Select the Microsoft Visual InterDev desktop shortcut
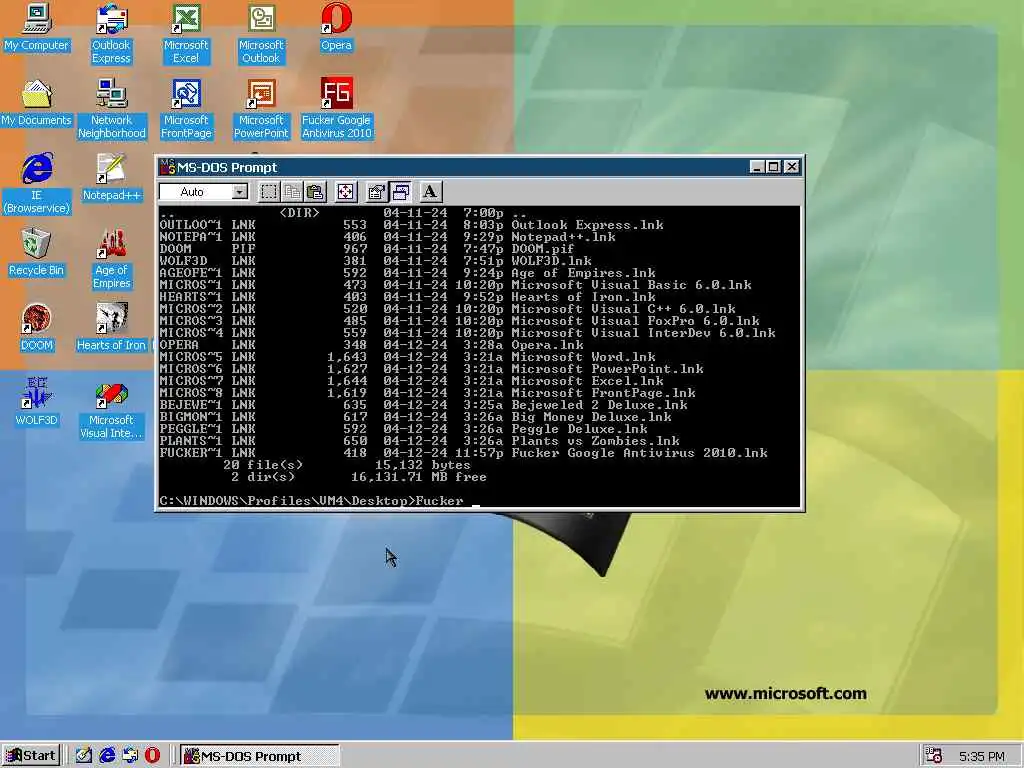 (112, 409)
